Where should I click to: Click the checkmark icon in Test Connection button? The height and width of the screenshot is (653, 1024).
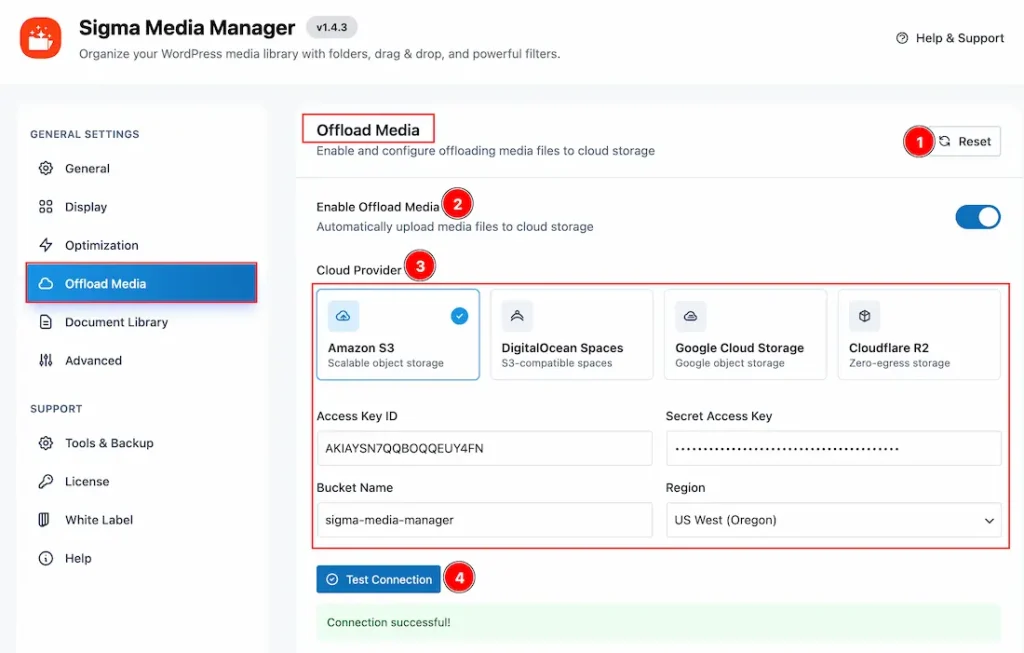click(x=332, y=579)
